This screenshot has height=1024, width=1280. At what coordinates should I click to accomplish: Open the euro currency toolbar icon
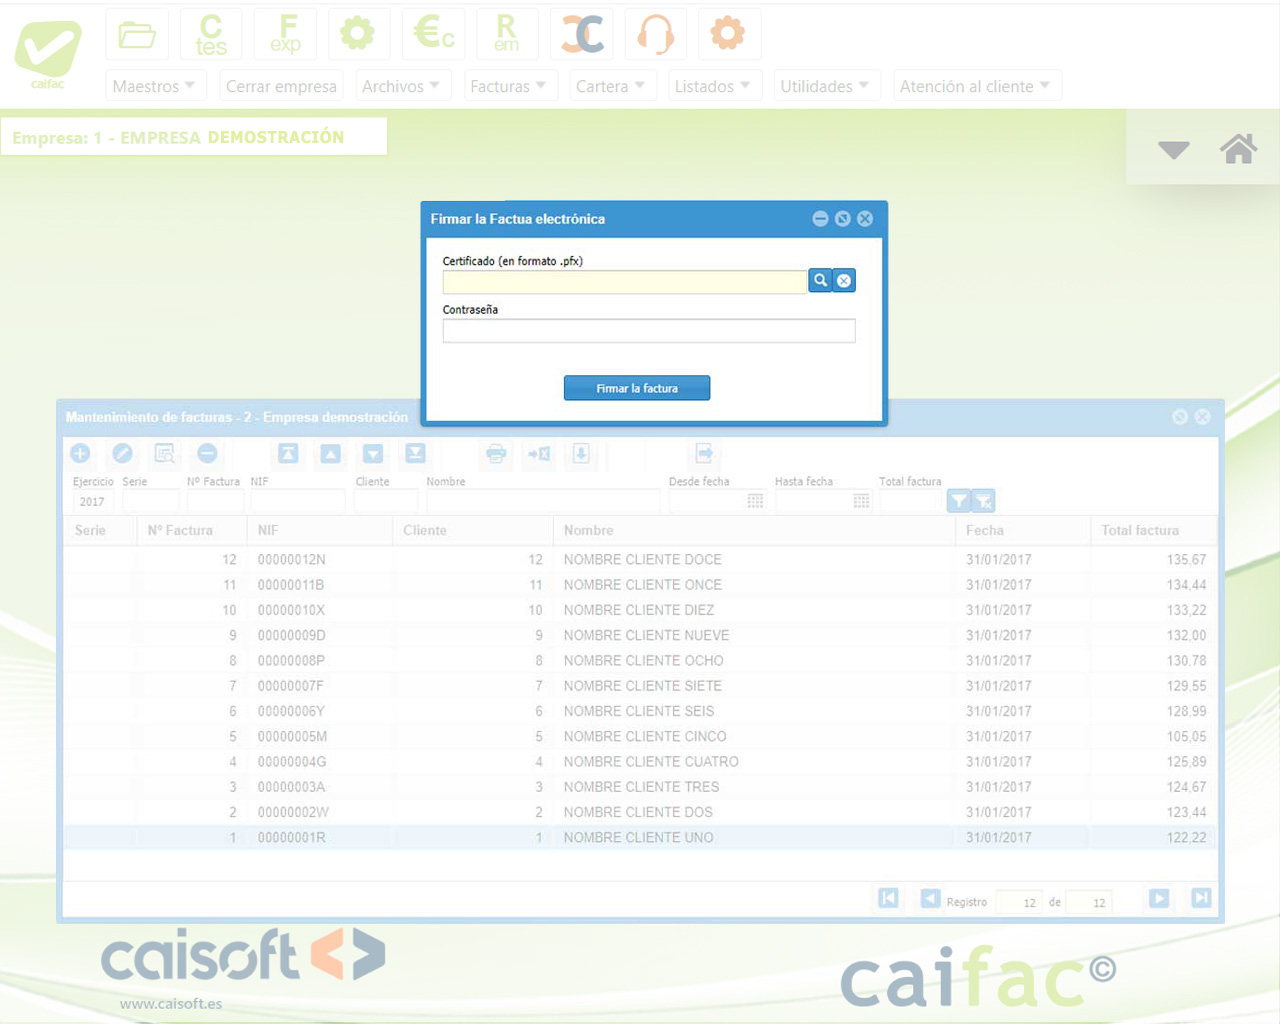(x=433, y=35)
